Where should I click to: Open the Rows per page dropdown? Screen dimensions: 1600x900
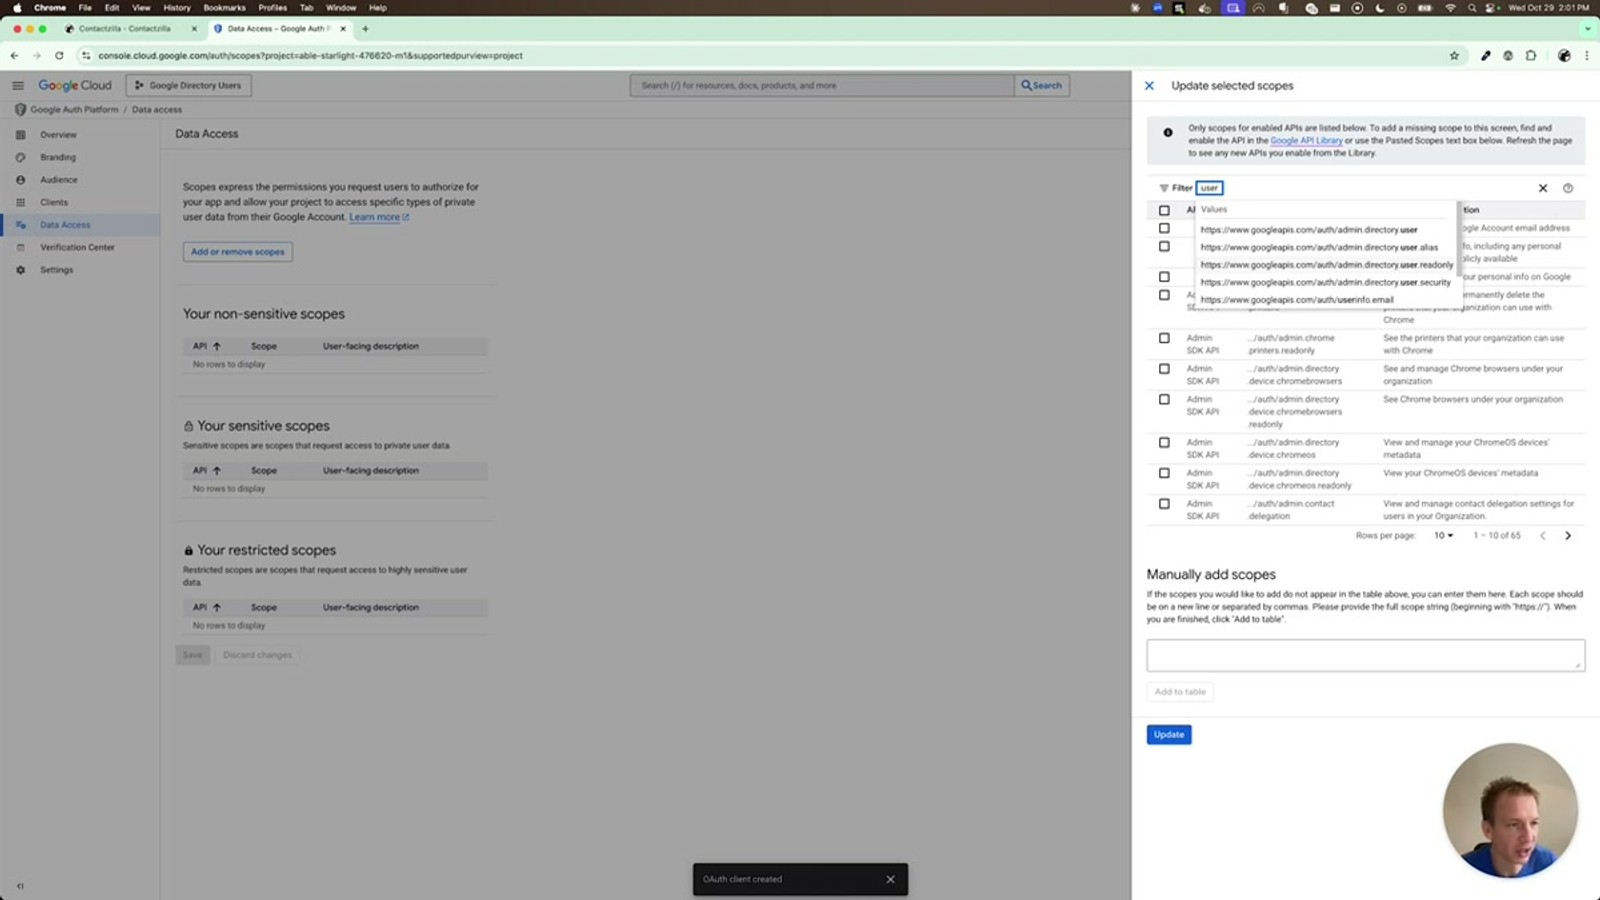1444,536
